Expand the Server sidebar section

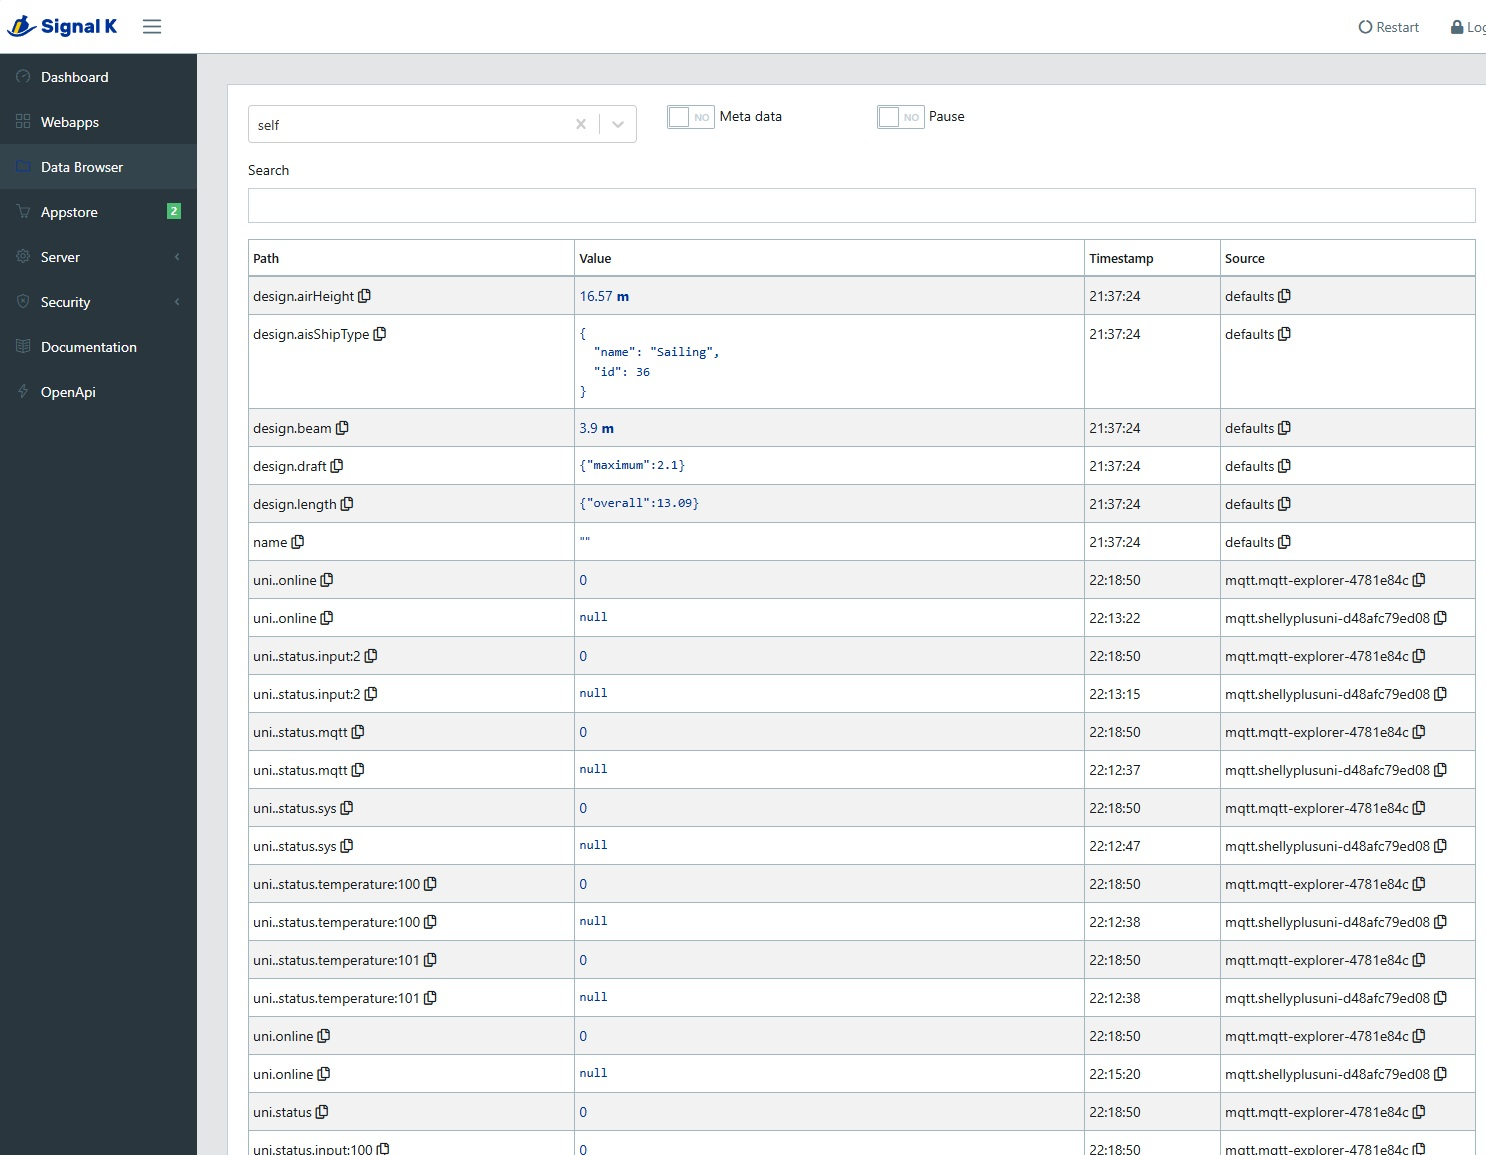pos(98,257)
